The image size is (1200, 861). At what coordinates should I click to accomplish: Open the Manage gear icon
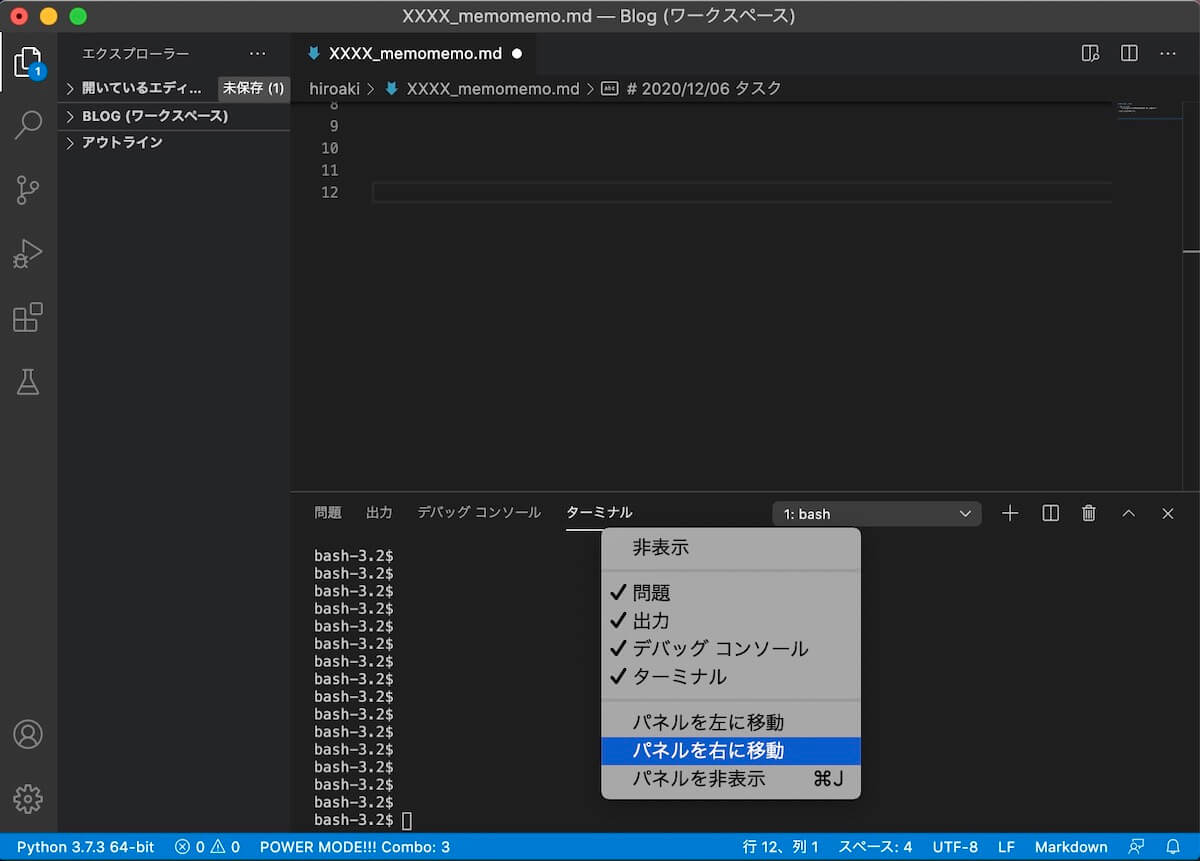tap(28, 799)
